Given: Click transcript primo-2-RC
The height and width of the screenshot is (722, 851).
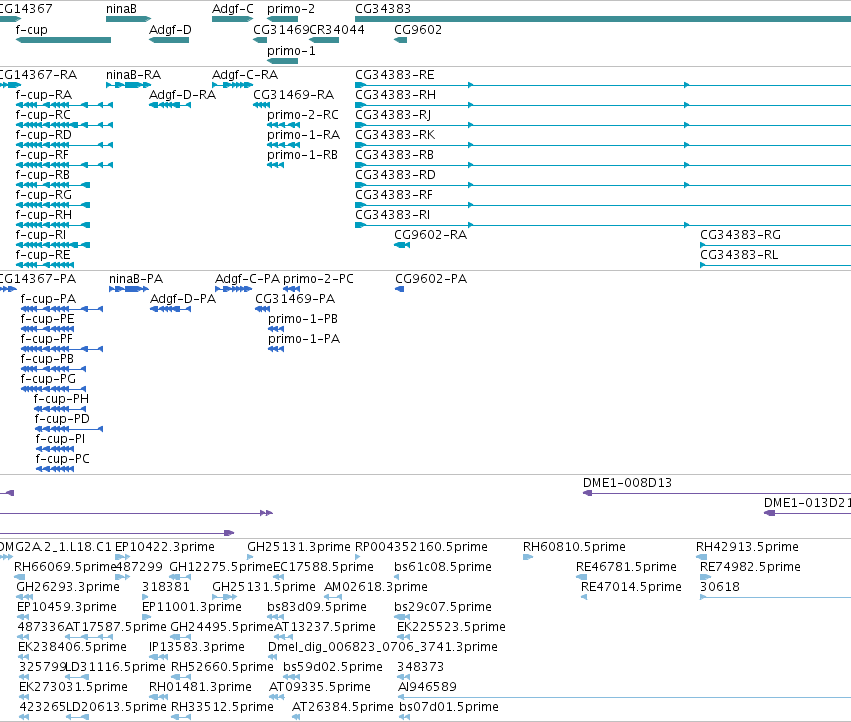Looking at the screenshot, I should (283, 125).
